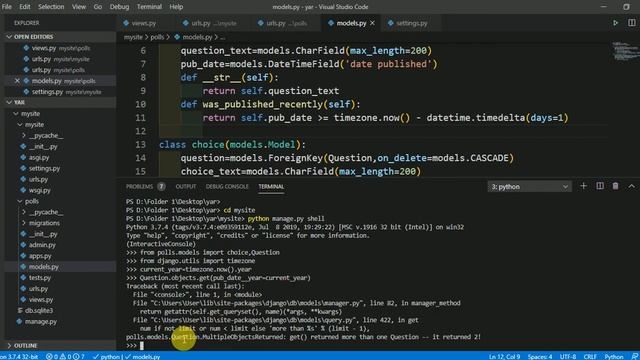The height and width of the screenshot is (360, 640).
Task: Run Python file with play icon
Action: pos(615,23)
